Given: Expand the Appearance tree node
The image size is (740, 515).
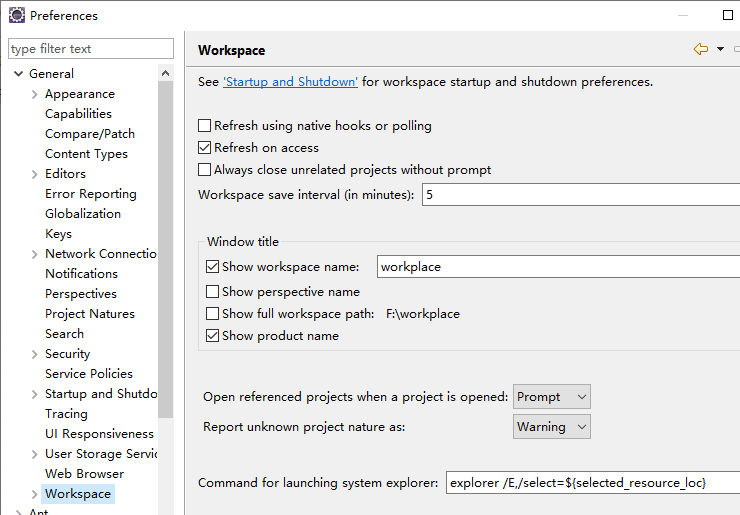Looking at the screenshot, I should tap(35, 94).
